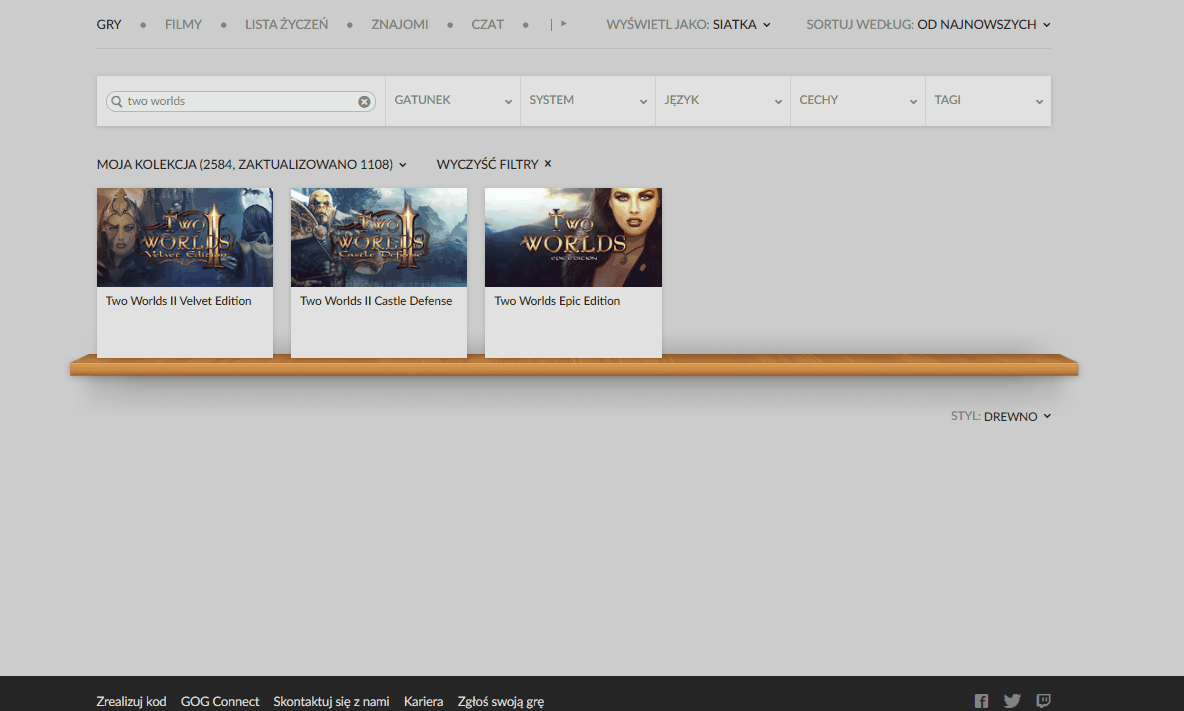1184x711 pixels.
Task: Open the LISTA ŻYCZEŃ tab
Action: [x=286, y=25]
